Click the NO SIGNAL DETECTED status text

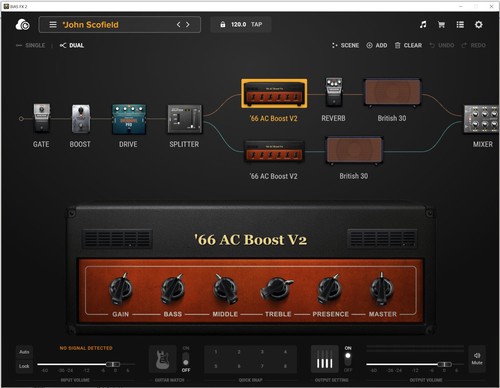click(x=86, y=348)
